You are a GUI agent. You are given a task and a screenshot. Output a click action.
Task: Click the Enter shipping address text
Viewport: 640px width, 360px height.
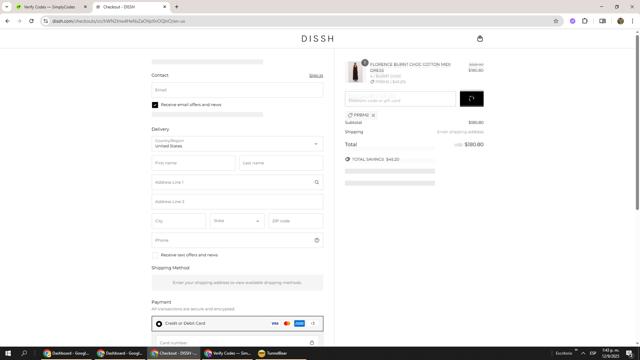coord(460,132)
